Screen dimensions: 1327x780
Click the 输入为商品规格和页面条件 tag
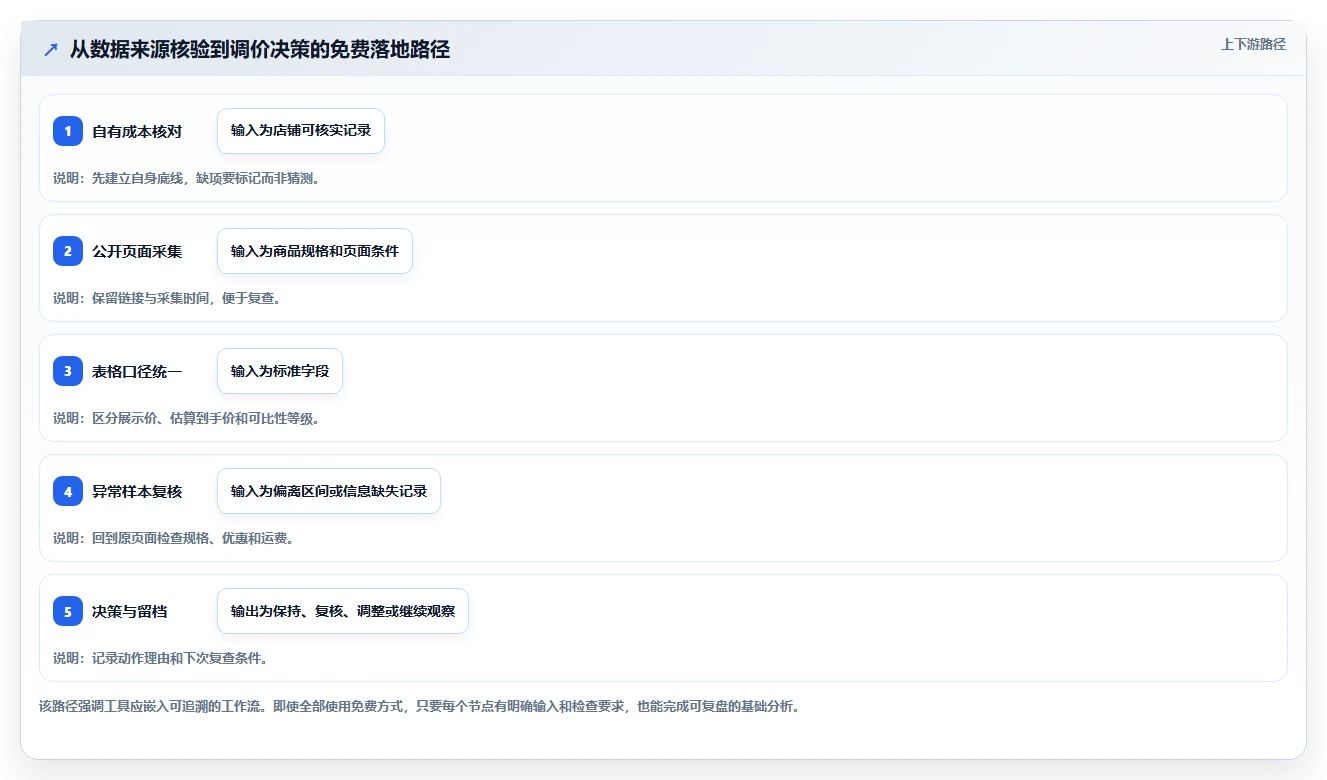point(315,251)
